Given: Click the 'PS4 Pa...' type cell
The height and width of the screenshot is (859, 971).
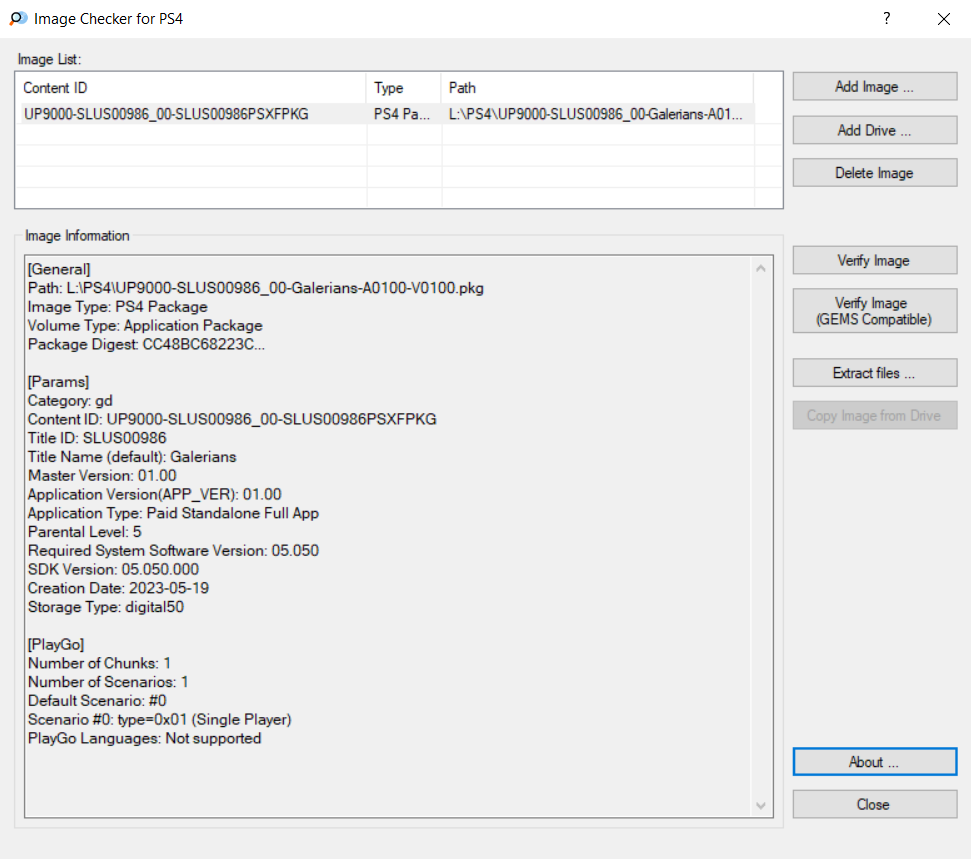Looking at the screenshot, I should 403,114.
